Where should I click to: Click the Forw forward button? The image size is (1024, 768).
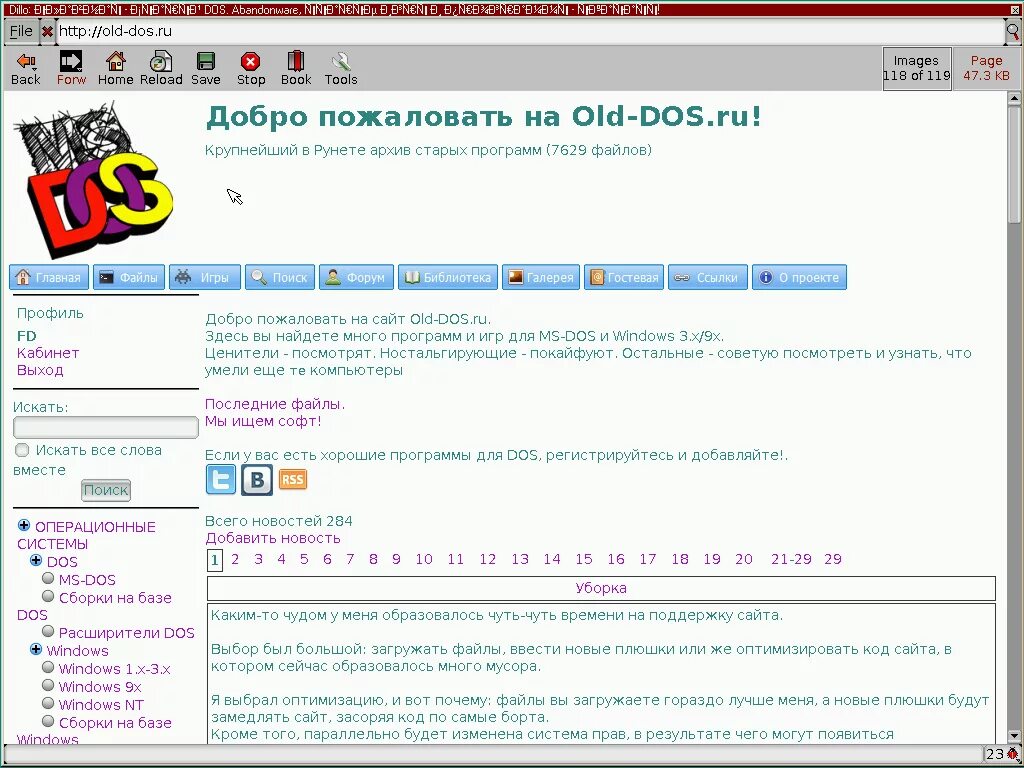71,68
